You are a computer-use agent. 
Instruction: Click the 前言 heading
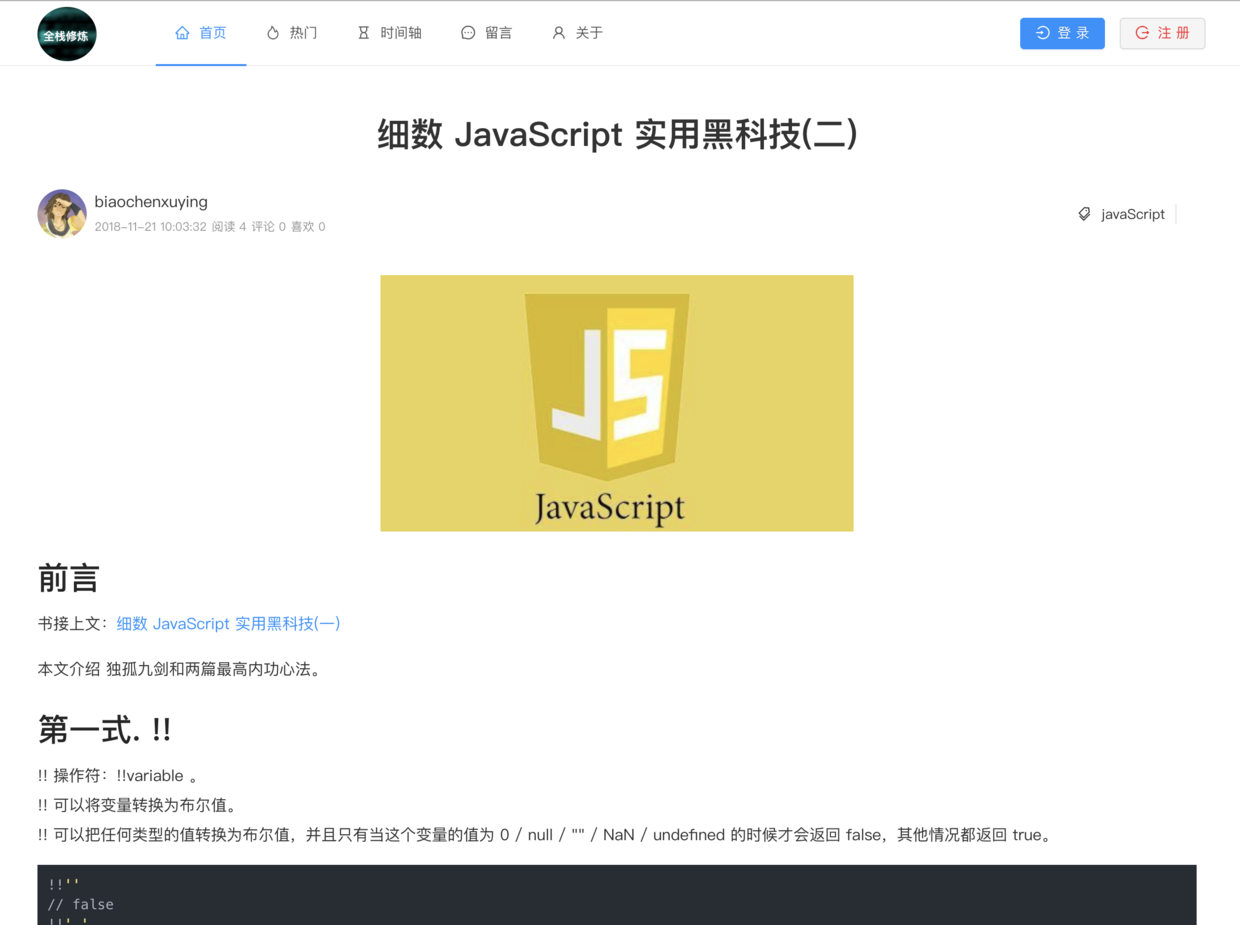pyautogui.click(x=68, y=578)
